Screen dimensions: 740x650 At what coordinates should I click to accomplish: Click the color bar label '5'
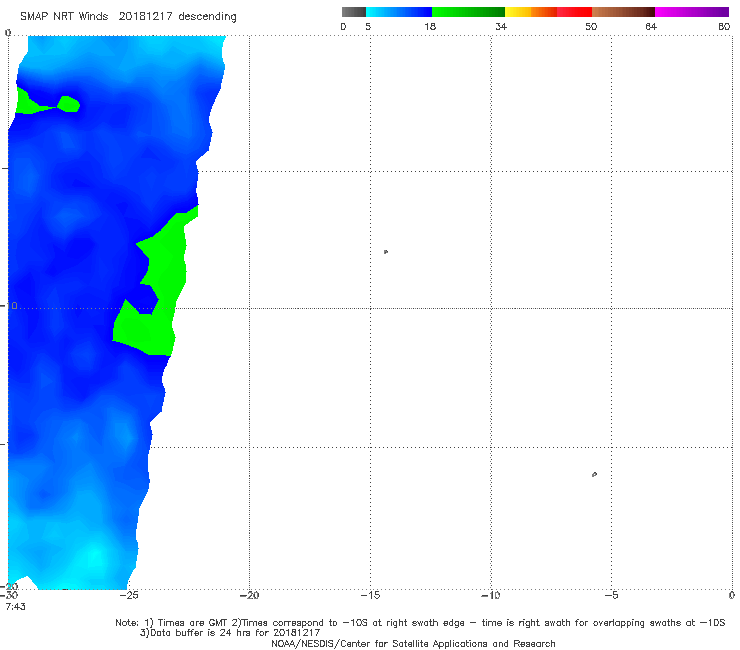coord(368,26)
